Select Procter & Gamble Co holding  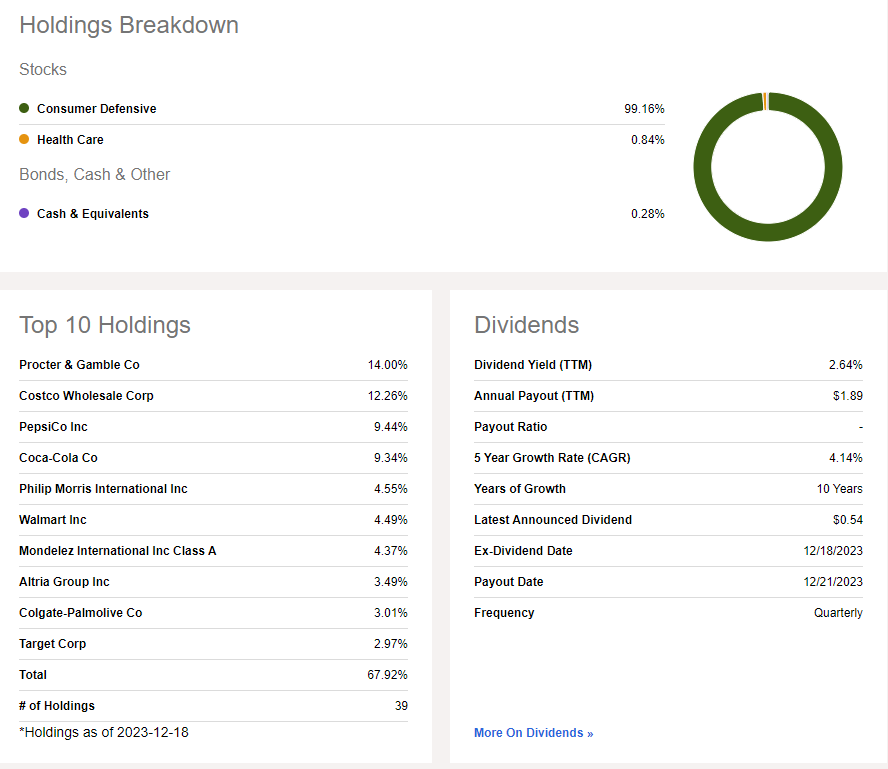pyautogui.click(x=79, y=365)
